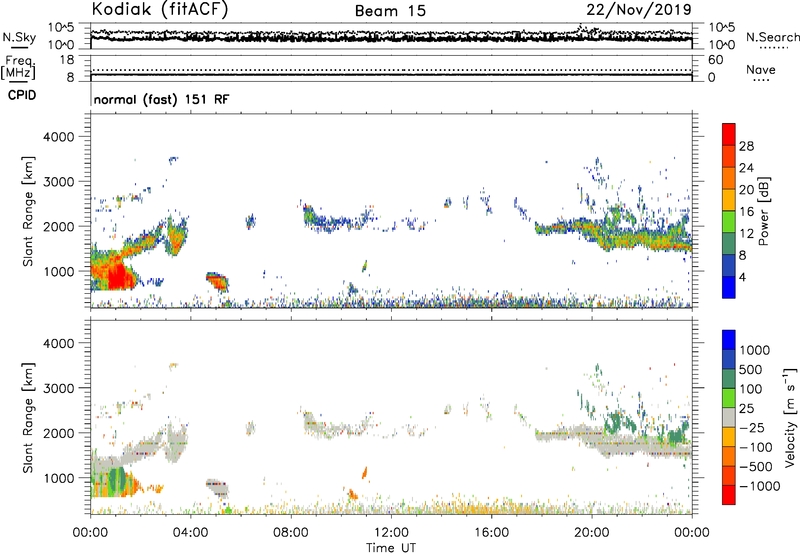
Task: Select the red top segment of power colorbar
Action: click(729, 135)
